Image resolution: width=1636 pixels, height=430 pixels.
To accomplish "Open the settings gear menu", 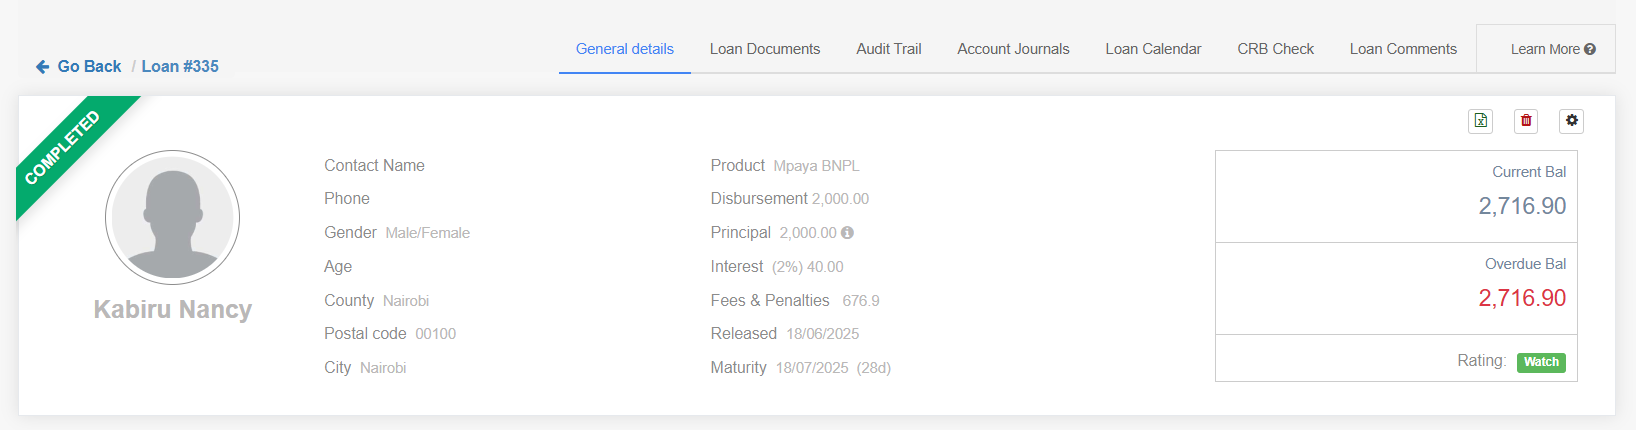I will [x=1572, y=121].
